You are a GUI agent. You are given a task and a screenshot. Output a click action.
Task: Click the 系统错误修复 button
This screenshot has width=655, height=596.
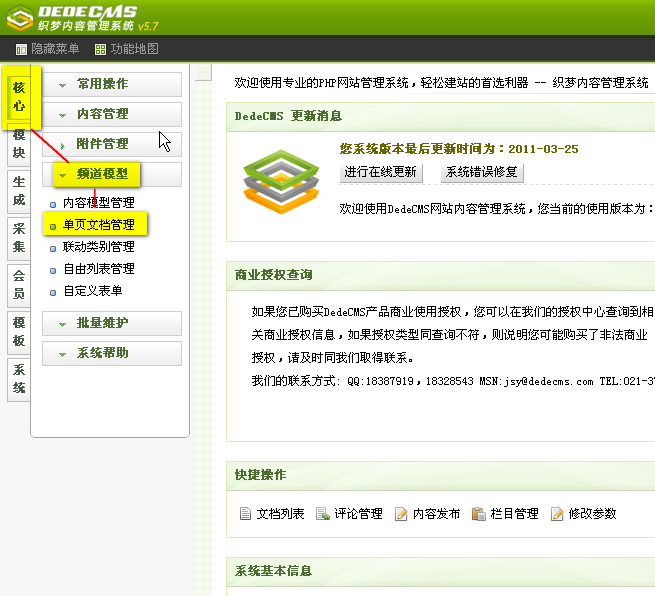[x=482, y=172]
